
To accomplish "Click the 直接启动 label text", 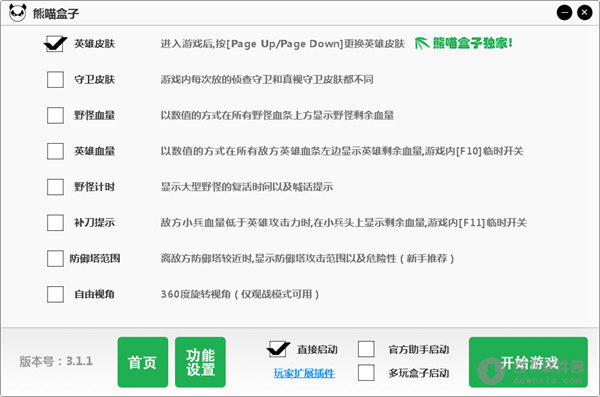I will [x=318, y=350].
